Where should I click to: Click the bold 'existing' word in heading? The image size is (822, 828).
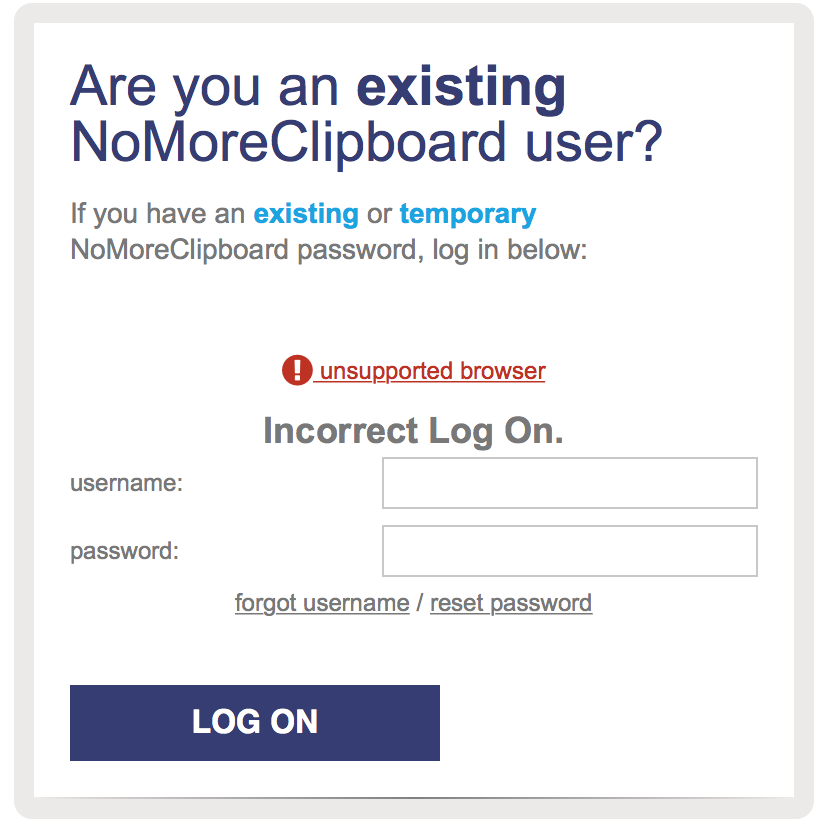tap(461, 87)
